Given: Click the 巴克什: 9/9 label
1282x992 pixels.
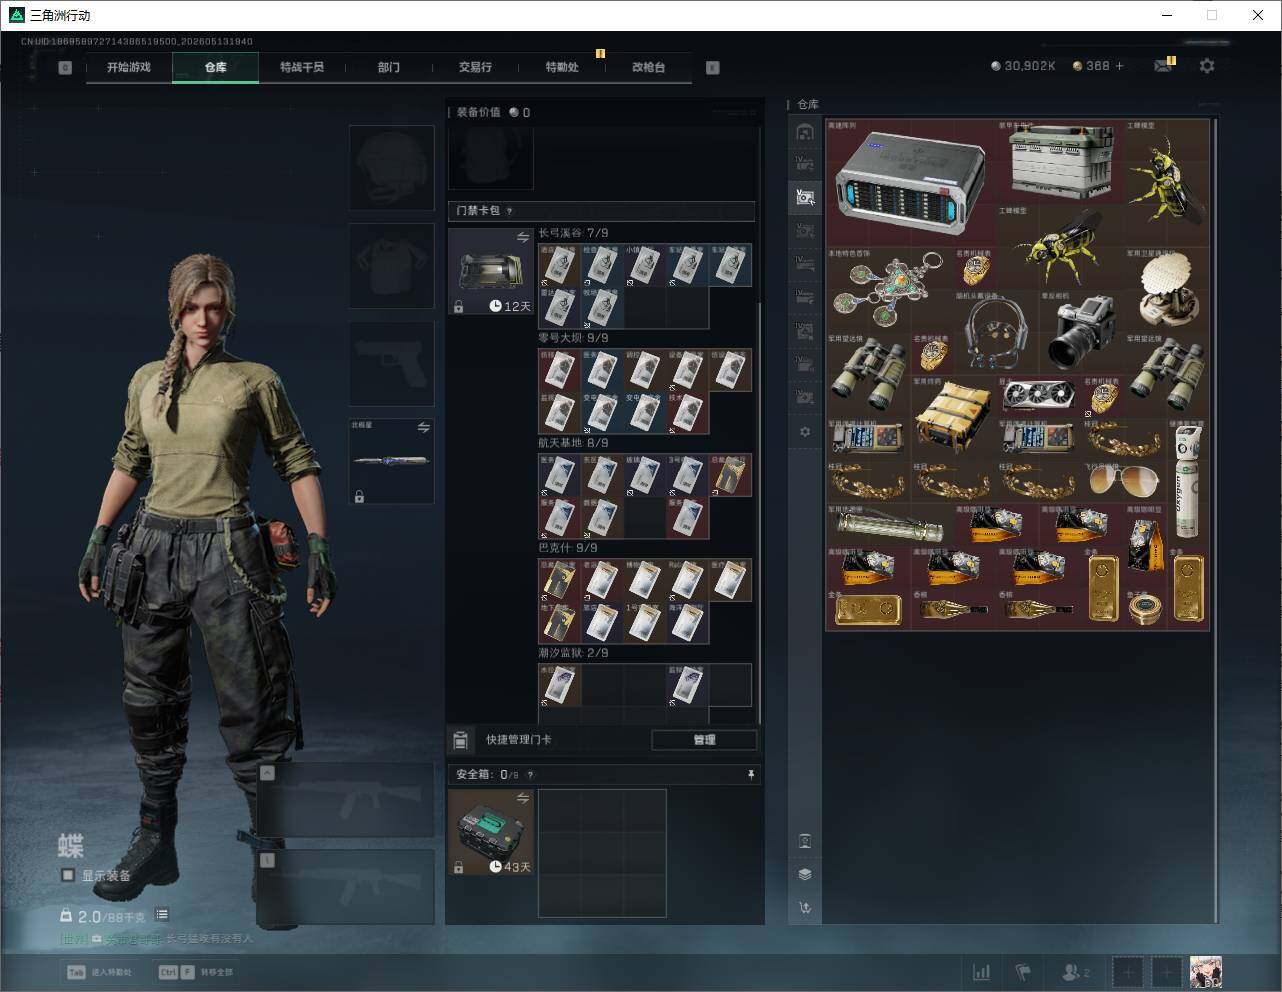Looking at the screenshot, I should pos(568,548).
